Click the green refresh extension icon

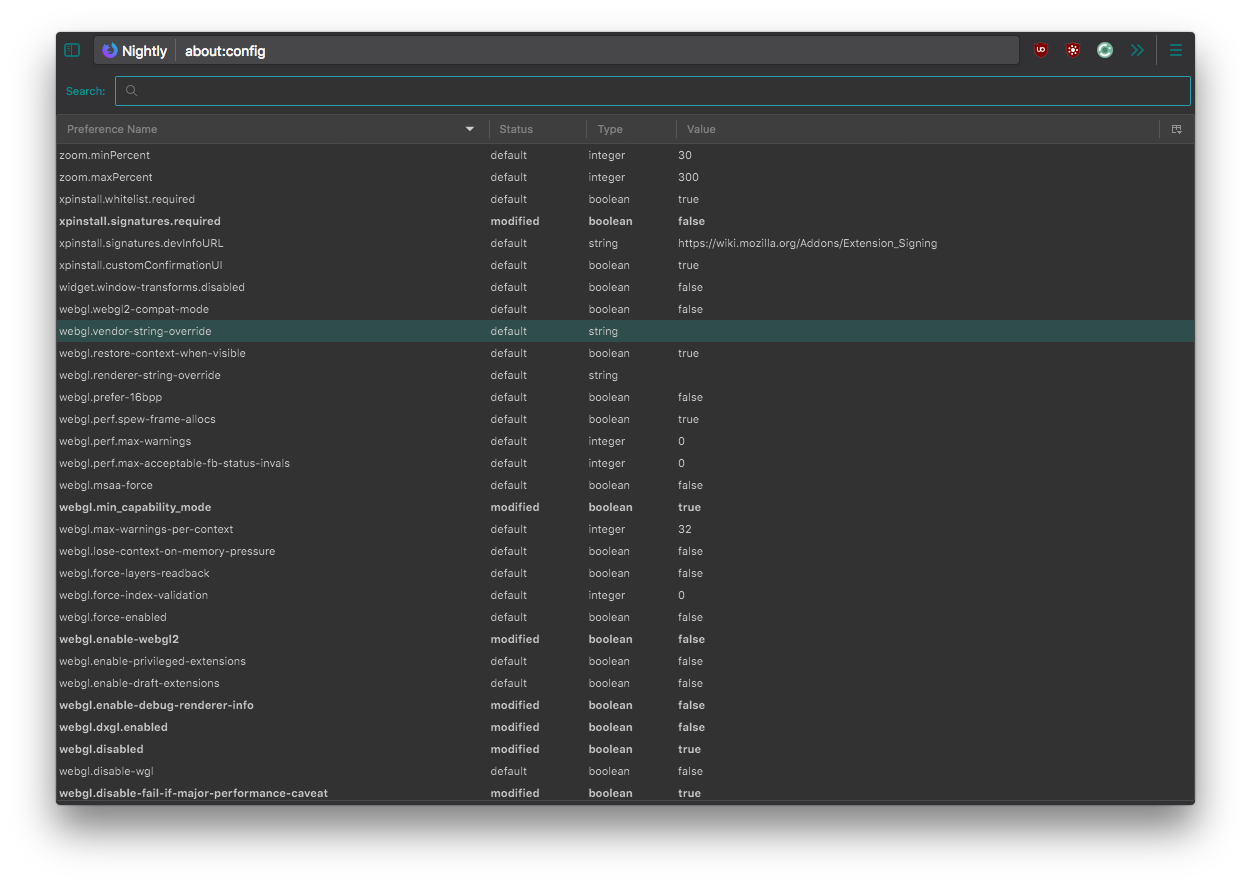click(1105, 50)
